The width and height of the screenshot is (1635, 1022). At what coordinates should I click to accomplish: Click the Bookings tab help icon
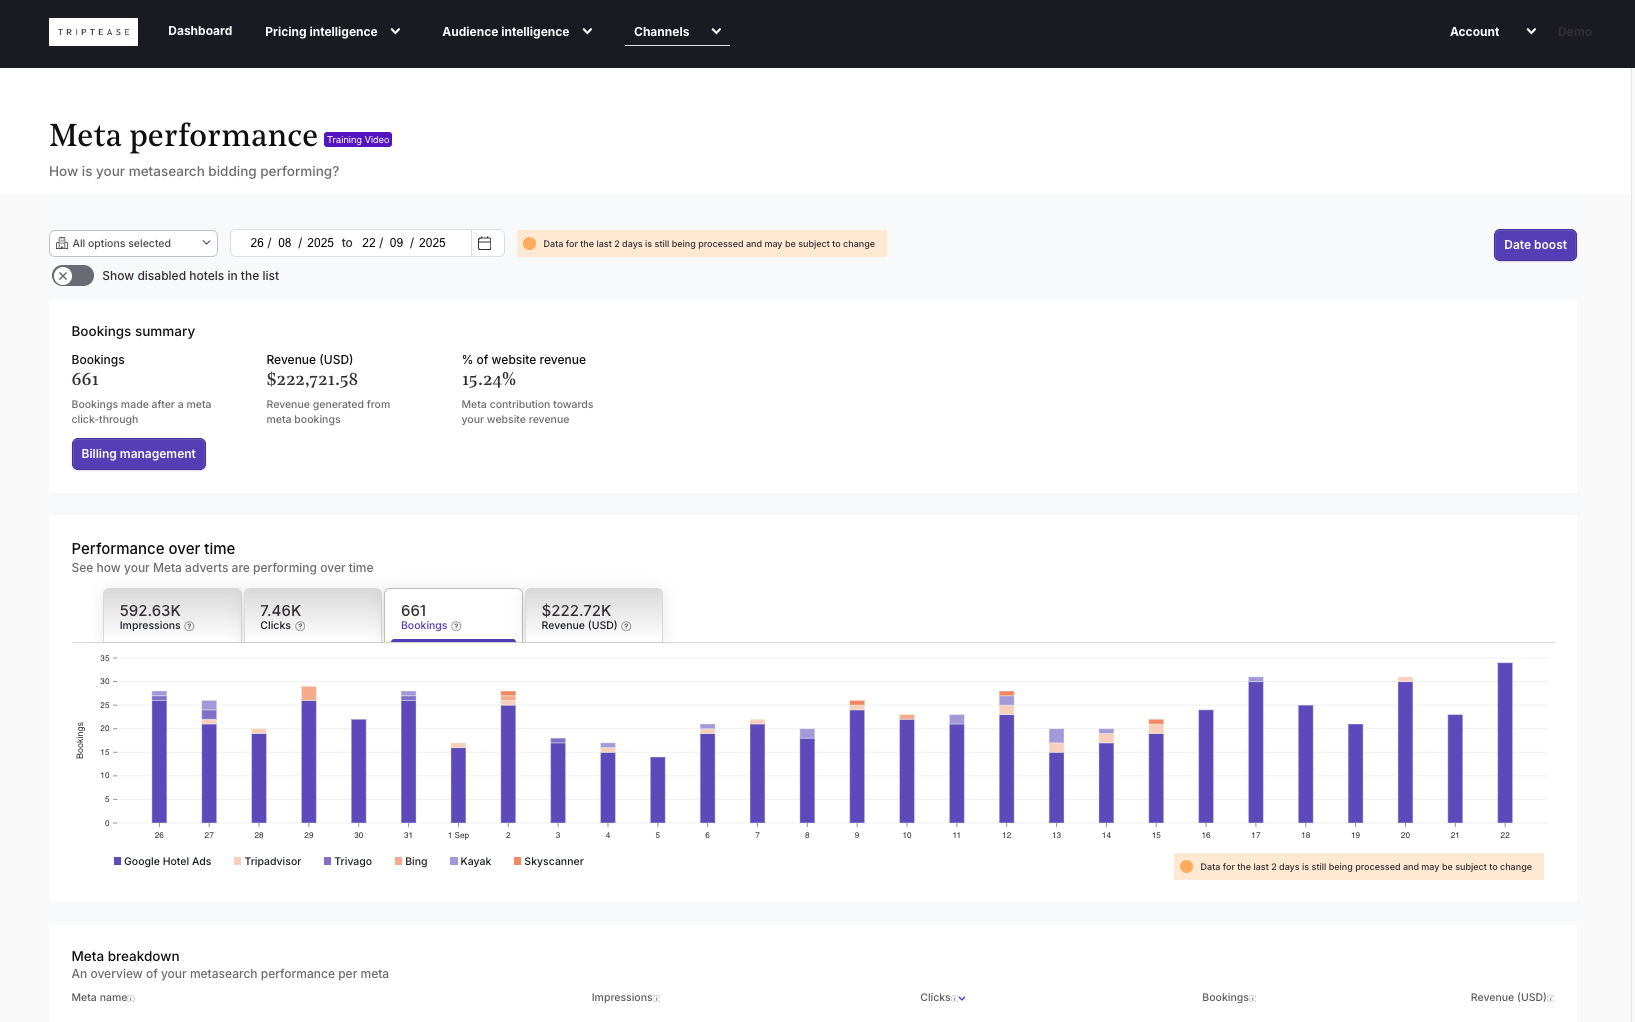tap(456, 626)
